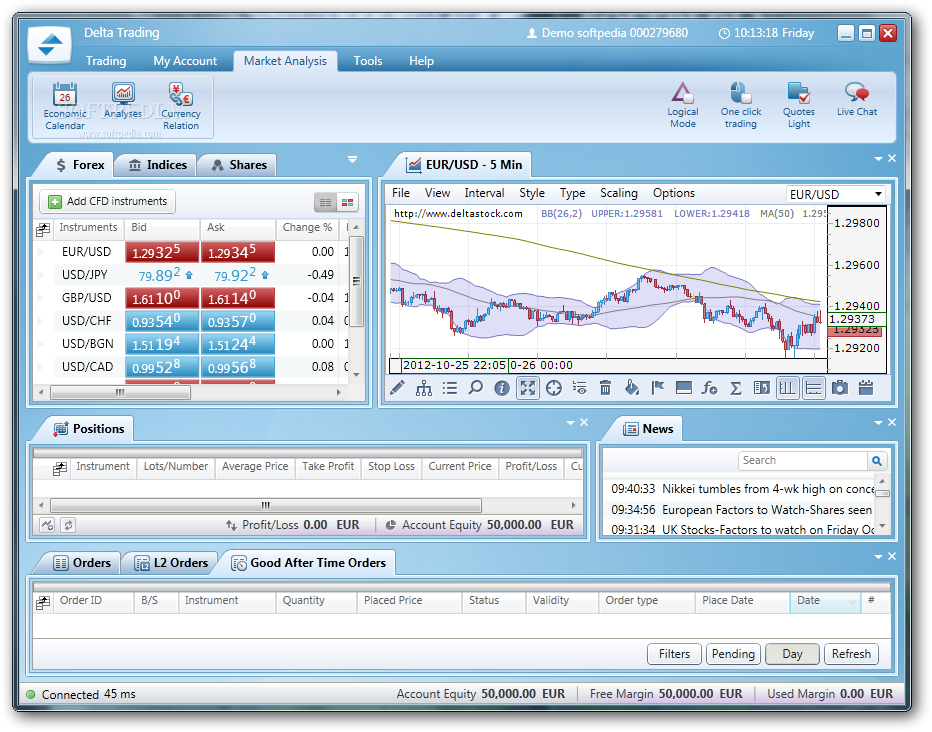The image size is (932, 732).
Task: Click the info icon in chart toolbar
Action: (502, 388)
